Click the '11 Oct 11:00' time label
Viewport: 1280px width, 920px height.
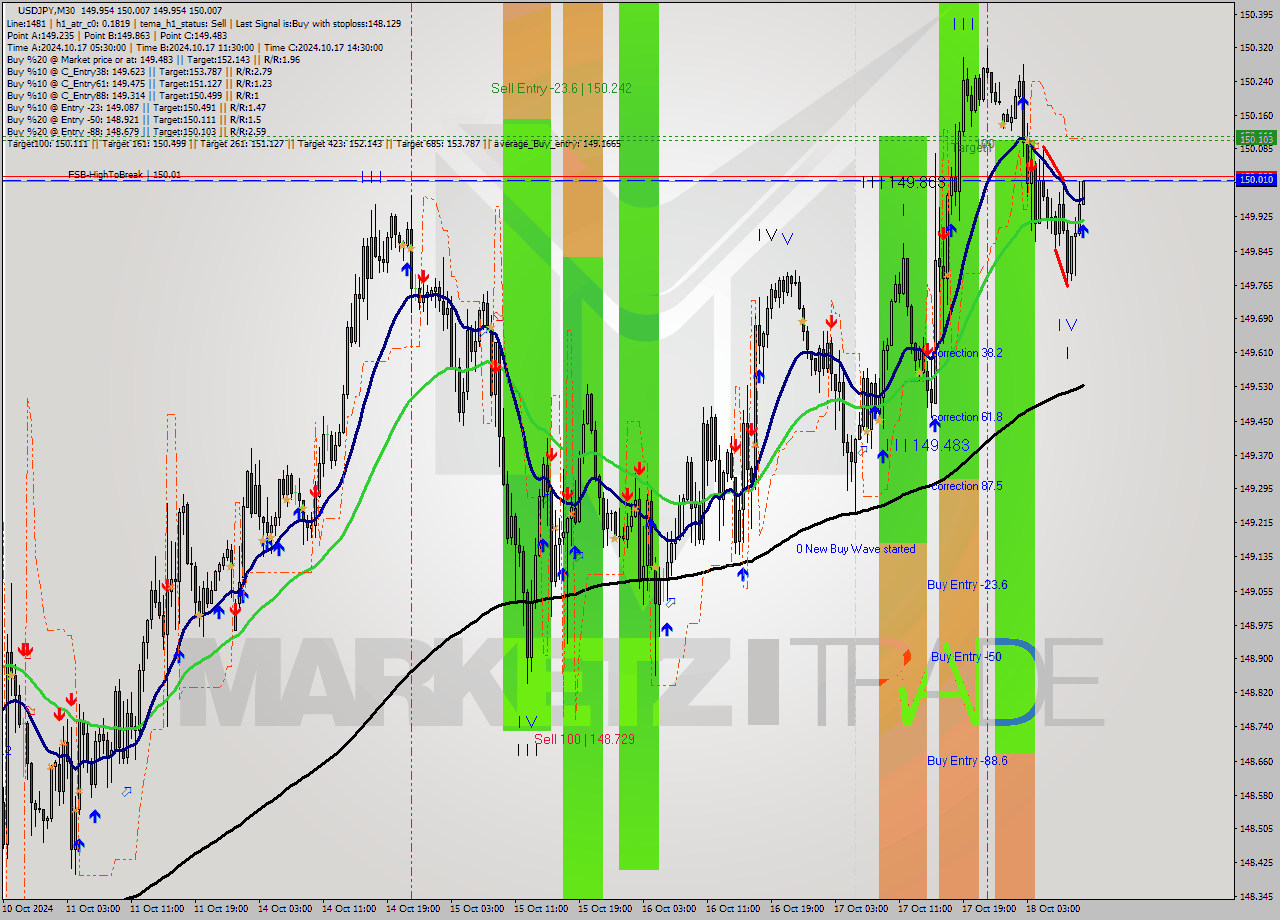[x=156, y=909]
